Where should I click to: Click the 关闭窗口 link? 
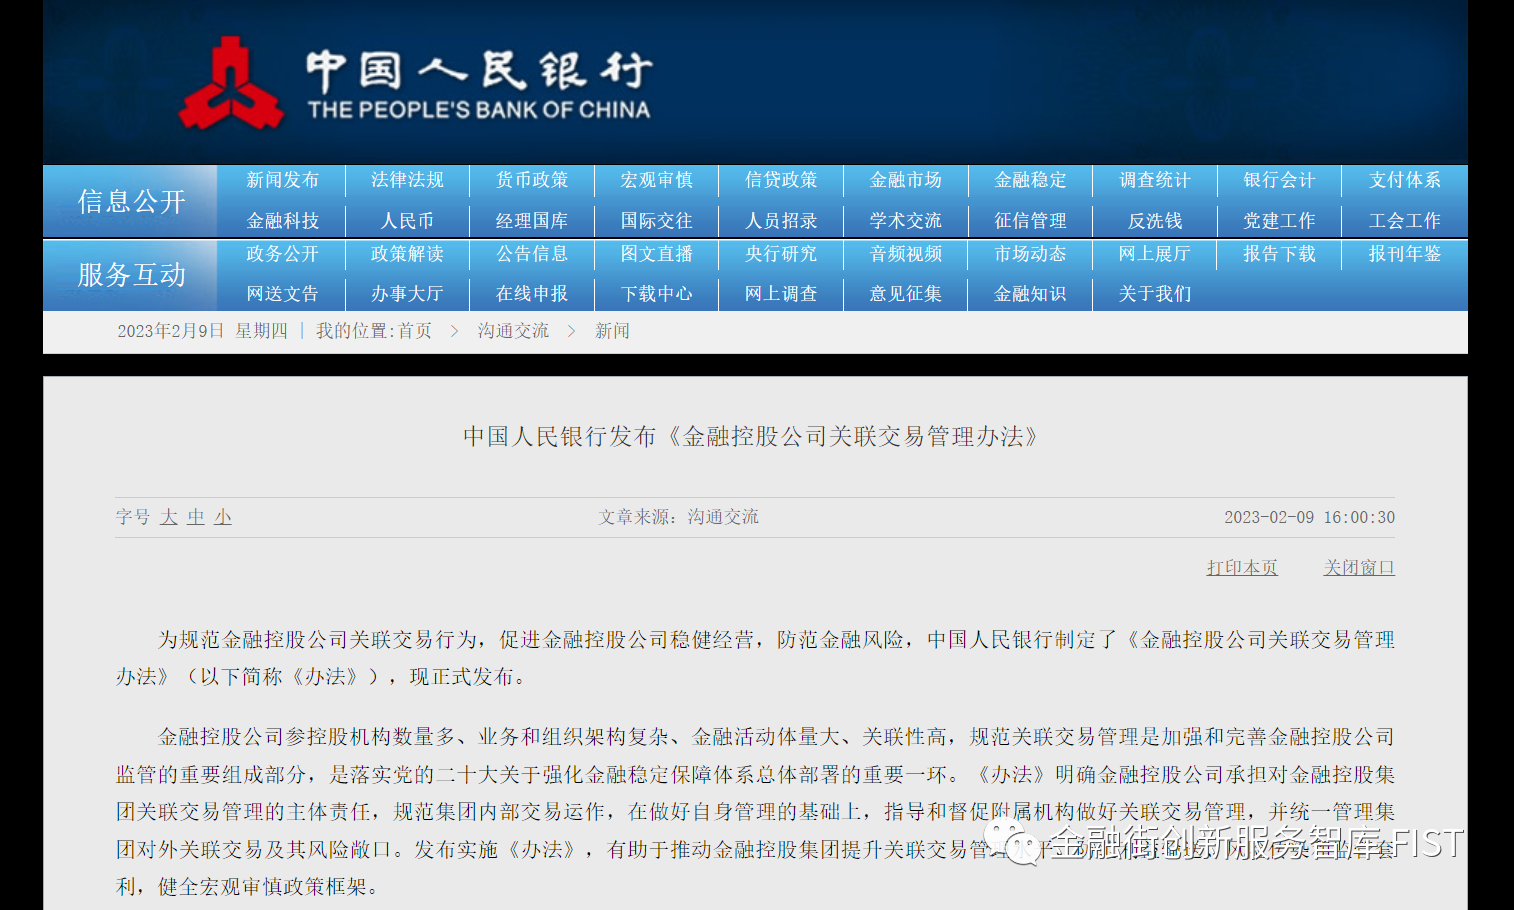pos(1359,568)
